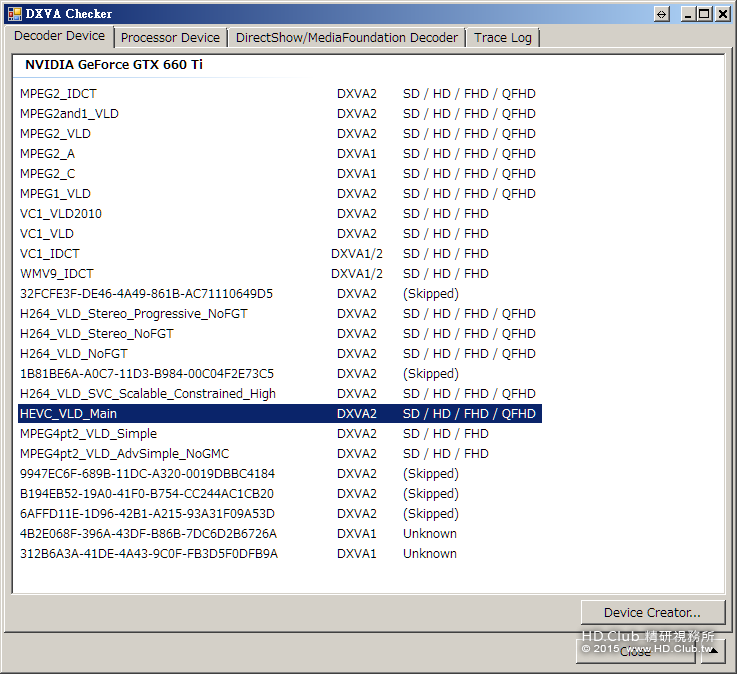Image resolution: width=737 pixels, height=674 pixels.
Task: Select the MPEG2_C row
Action: tap(280, 173)
